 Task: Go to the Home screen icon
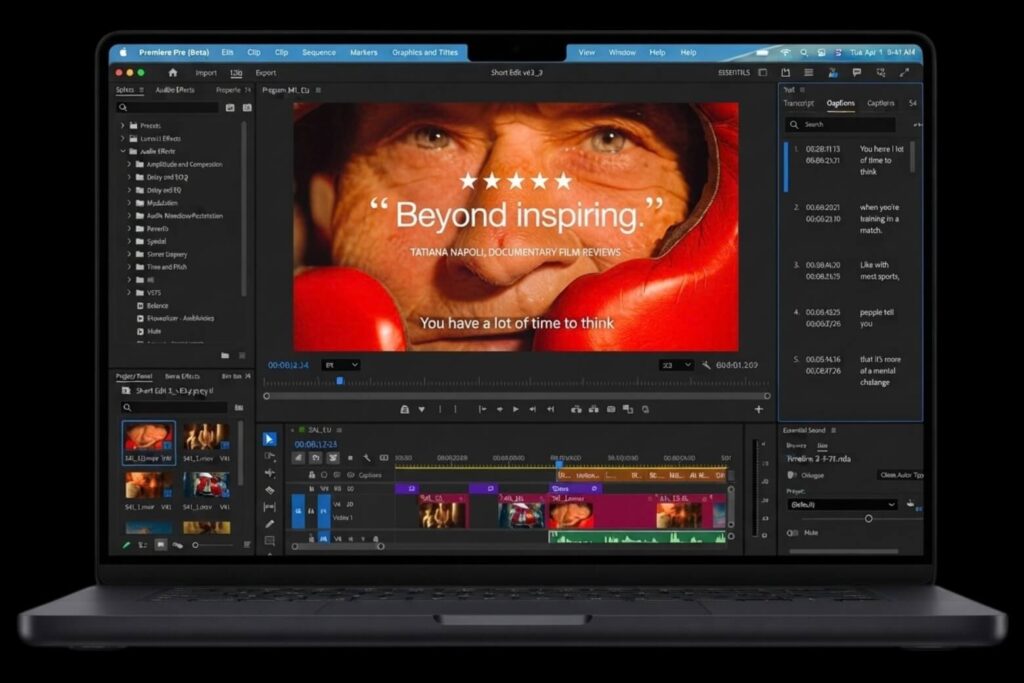point(172,72)
